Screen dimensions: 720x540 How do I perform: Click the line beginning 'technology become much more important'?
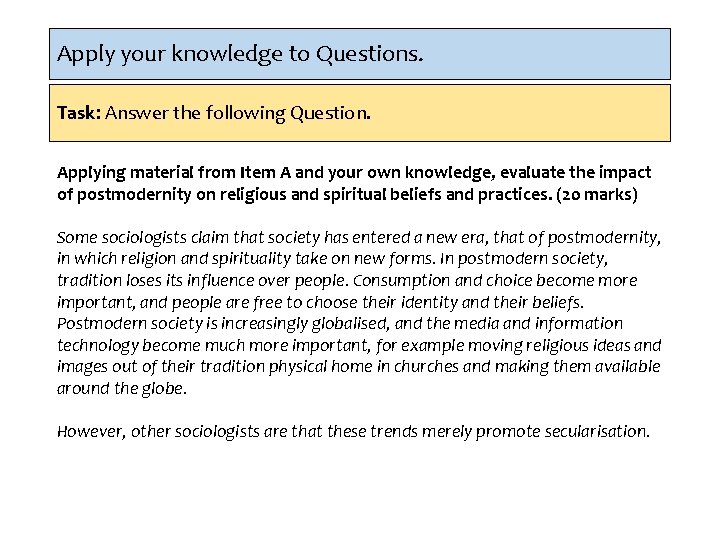pyautogui.click(x=359, y=345)
